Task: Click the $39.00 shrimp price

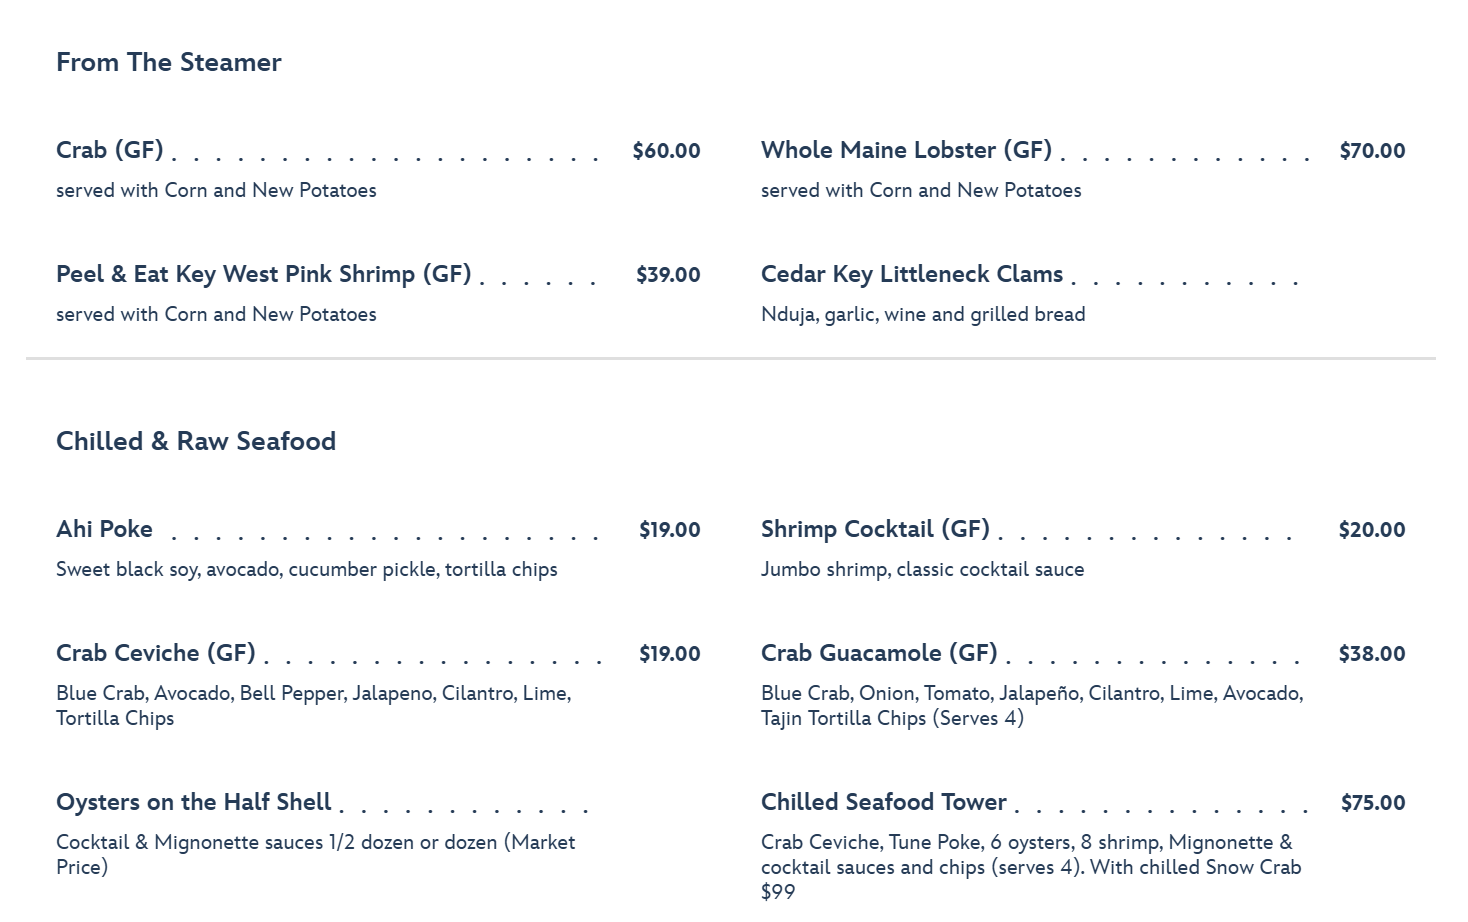Action: [x=668, y=275]
